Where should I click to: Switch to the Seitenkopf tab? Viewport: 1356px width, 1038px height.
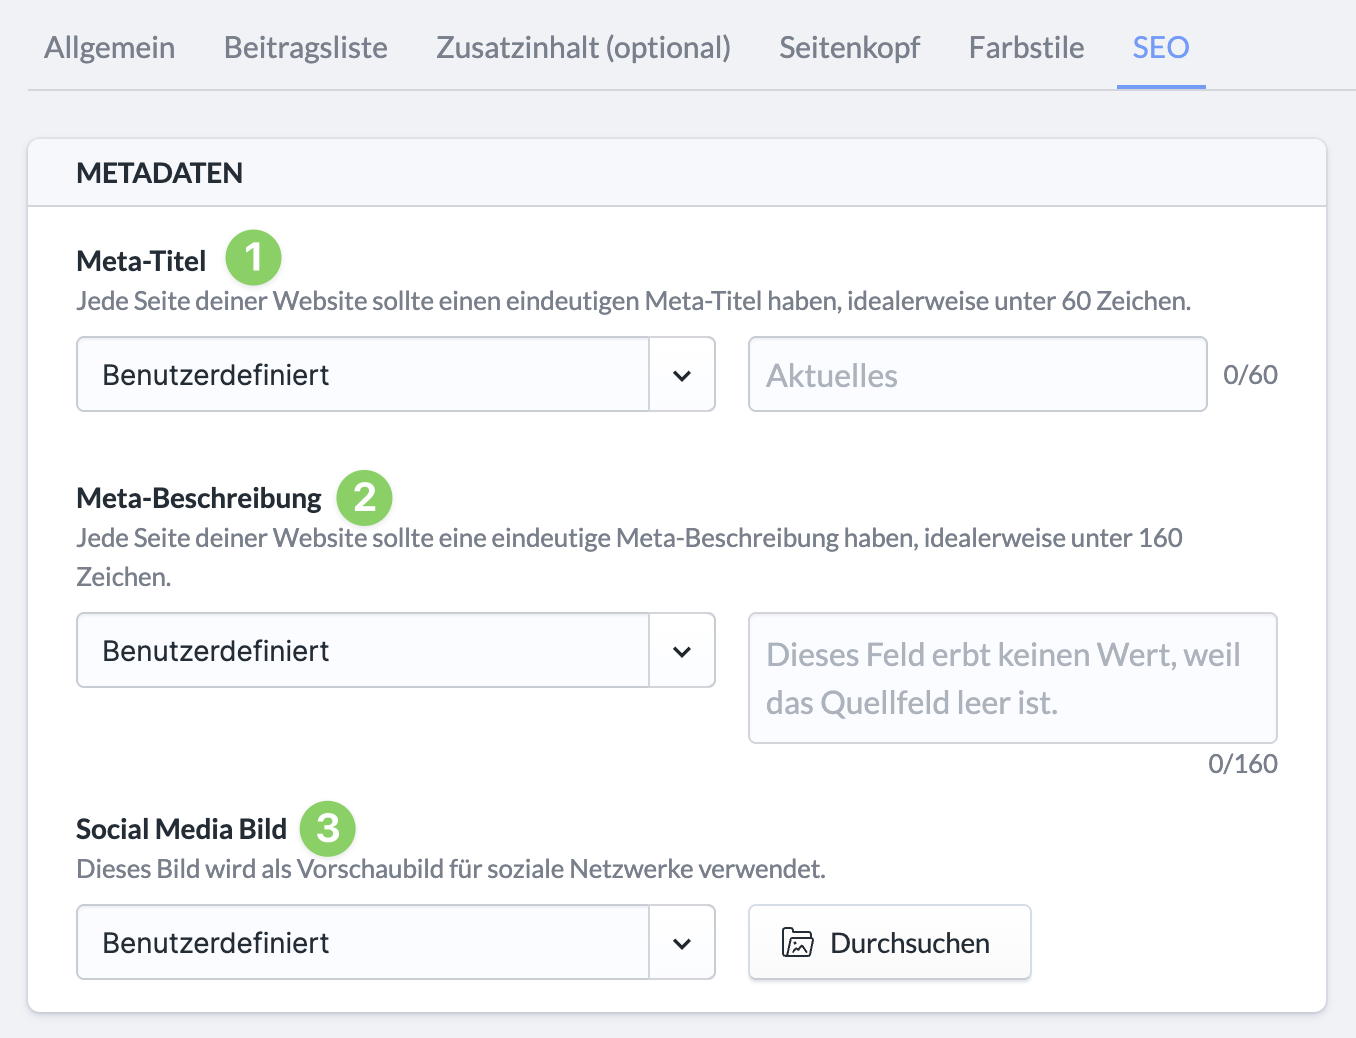click(849, 47)
